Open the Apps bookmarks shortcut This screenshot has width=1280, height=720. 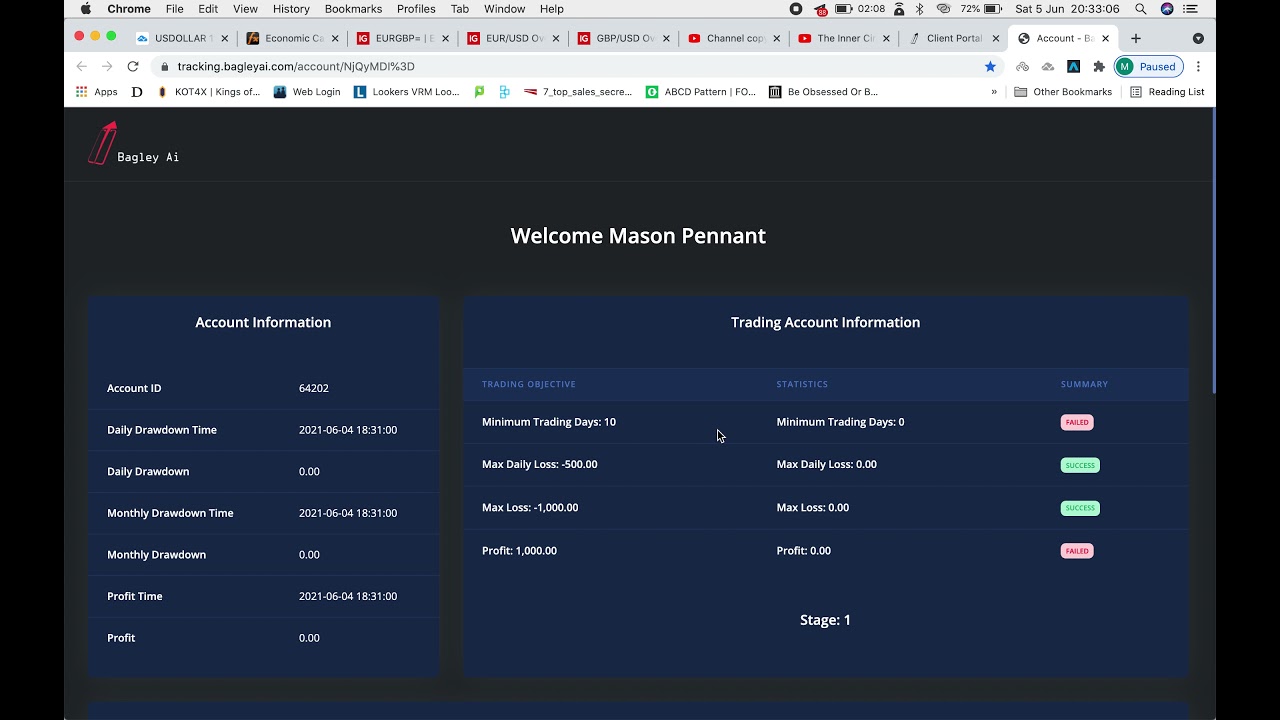[x=97, y=92]
